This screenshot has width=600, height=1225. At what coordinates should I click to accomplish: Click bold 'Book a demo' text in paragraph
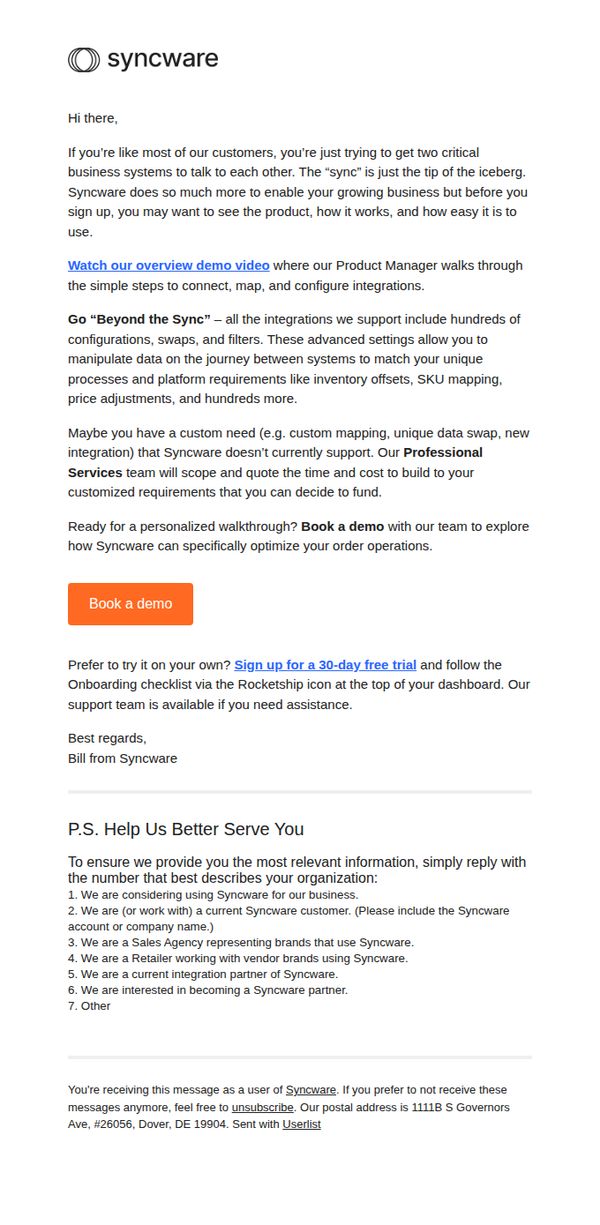pos(342,526)
